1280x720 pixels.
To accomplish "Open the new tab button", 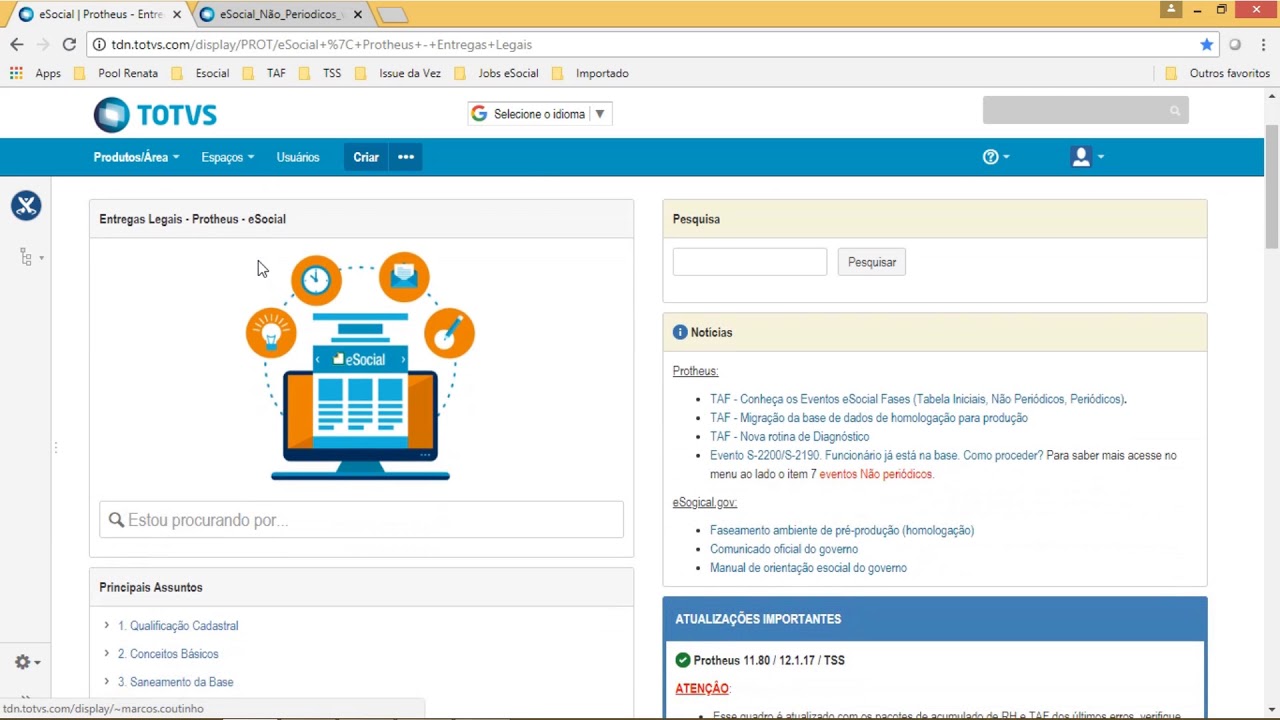I will [391, 15].
